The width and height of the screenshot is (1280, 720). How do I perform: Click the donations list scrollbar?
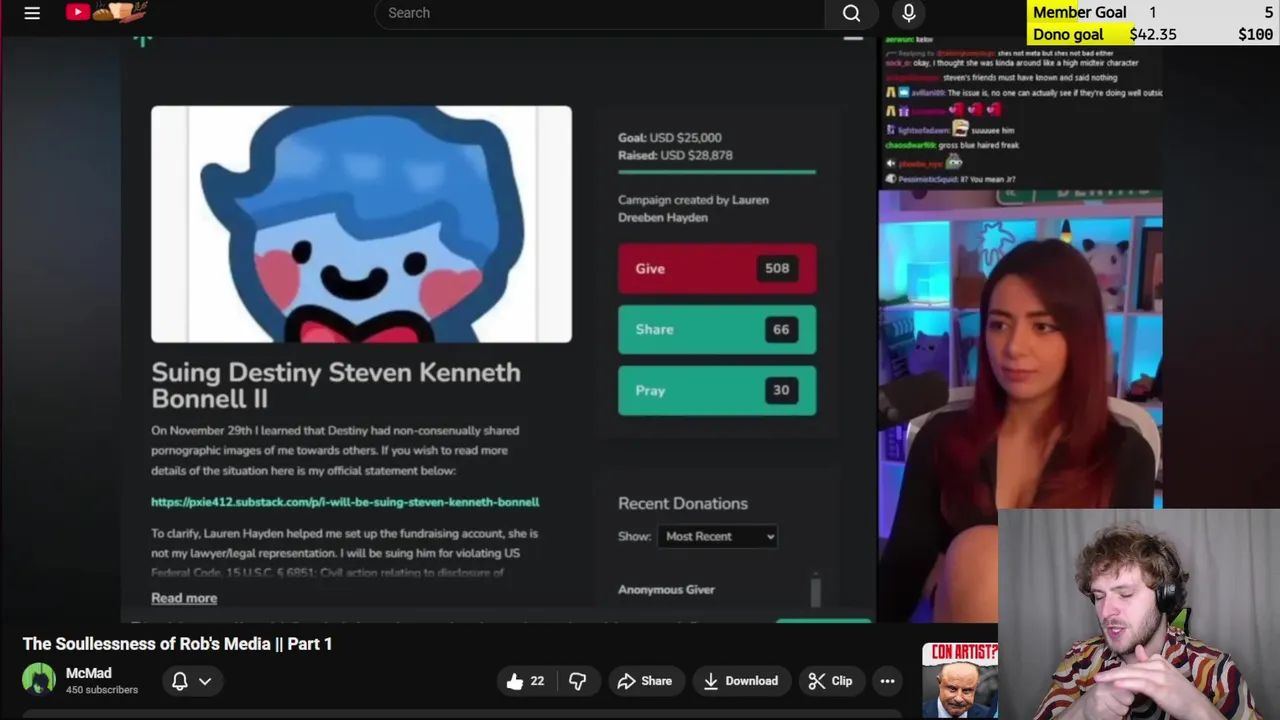click(815, 590)
